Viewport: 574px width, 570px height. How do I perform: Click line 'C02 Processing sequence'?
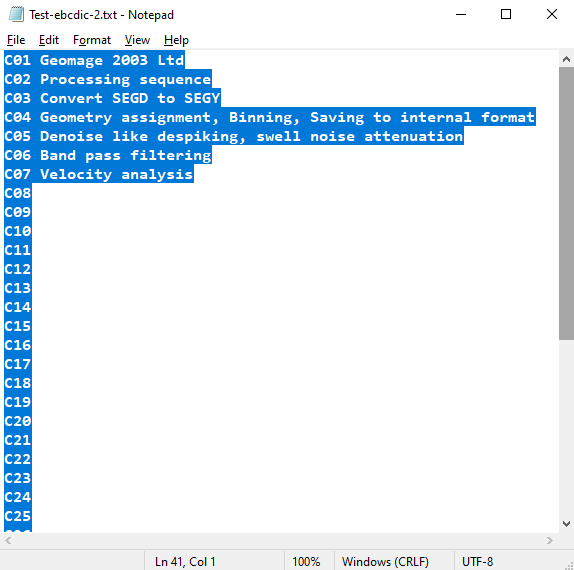pos(108,79)
